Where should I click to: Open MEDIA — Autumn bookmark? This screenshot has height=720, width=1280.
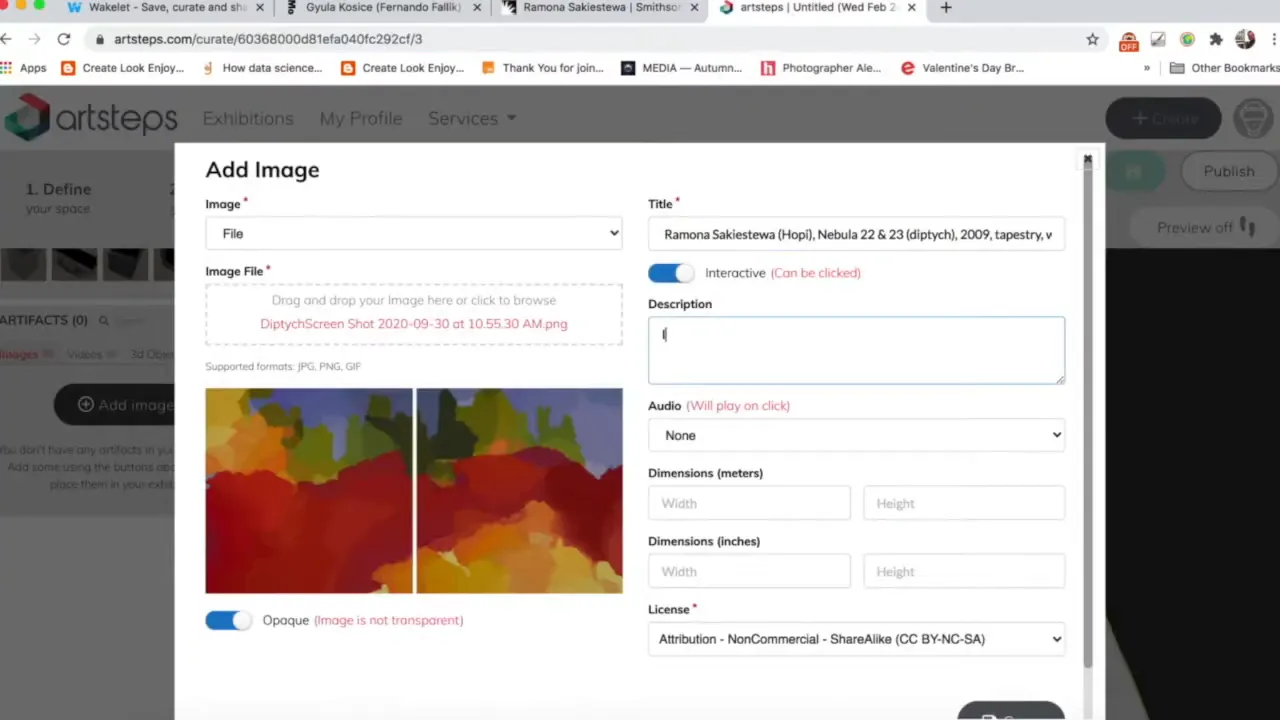point(681,68)
